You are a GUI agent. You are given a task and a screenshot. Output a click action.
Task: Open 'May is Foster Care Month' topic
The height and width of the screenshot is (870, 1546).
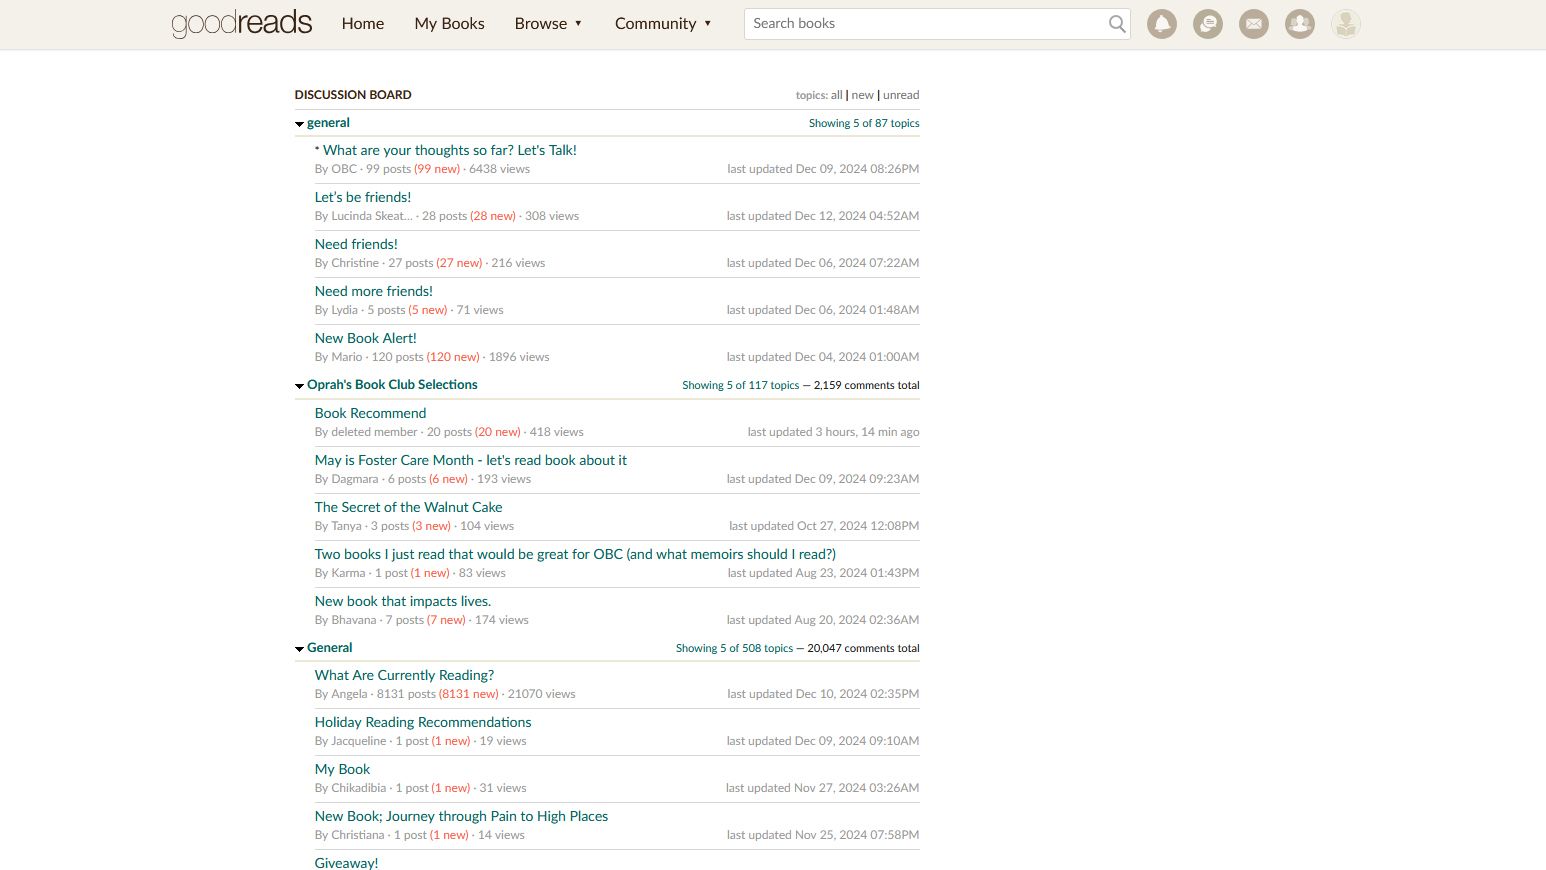click(471, 460)
